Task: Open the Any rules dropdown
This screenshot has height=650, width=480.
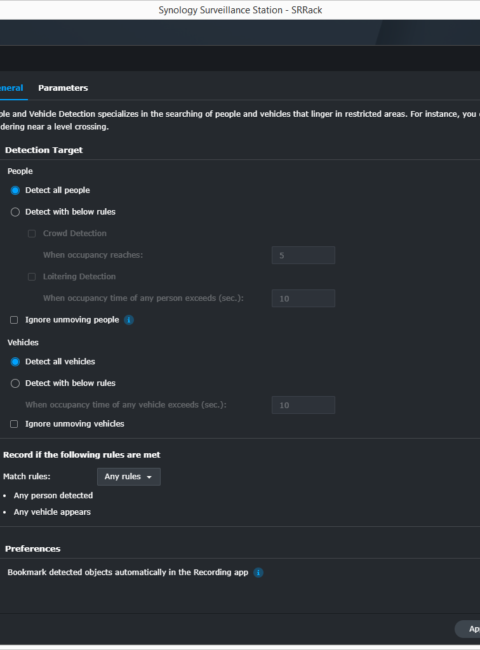Action: click(x=128, y=477)
